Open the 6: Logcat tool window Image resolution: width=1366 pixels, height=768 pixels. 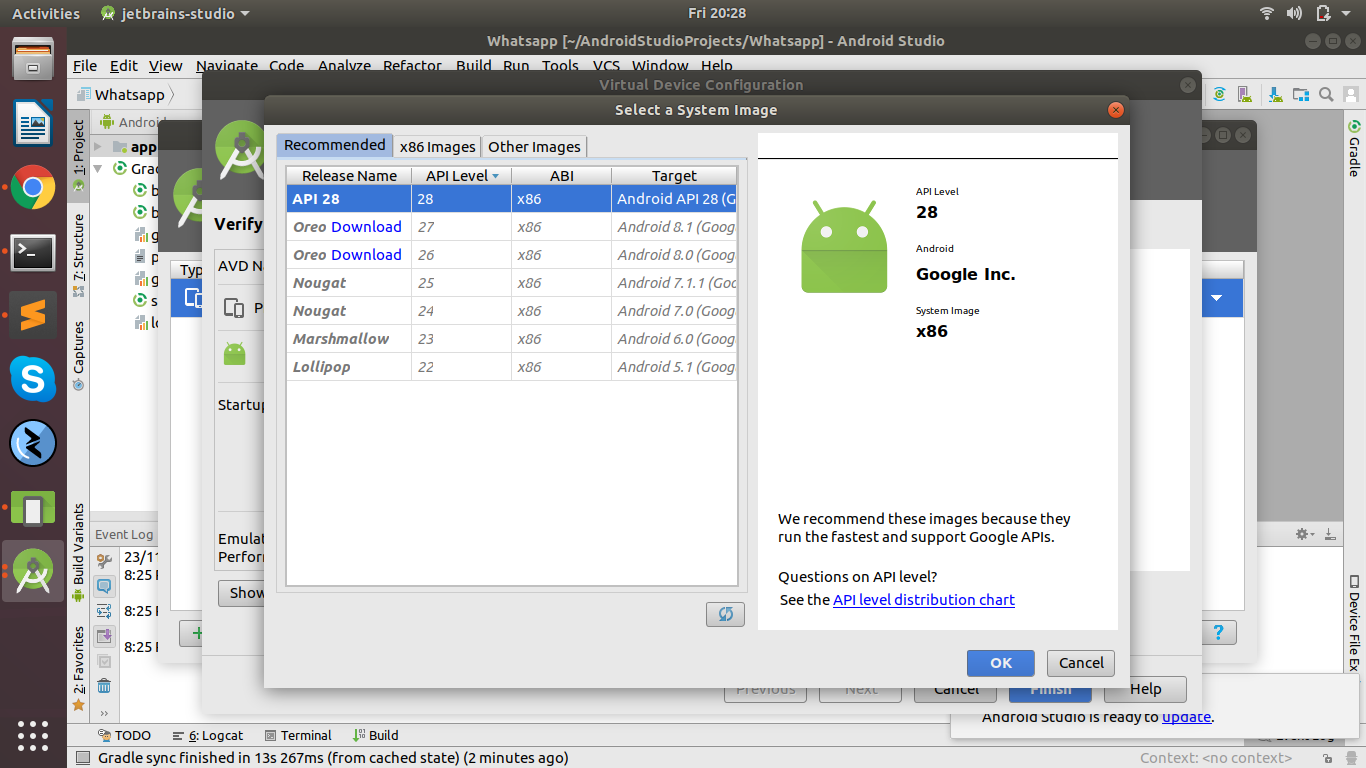tap(208, 735)
